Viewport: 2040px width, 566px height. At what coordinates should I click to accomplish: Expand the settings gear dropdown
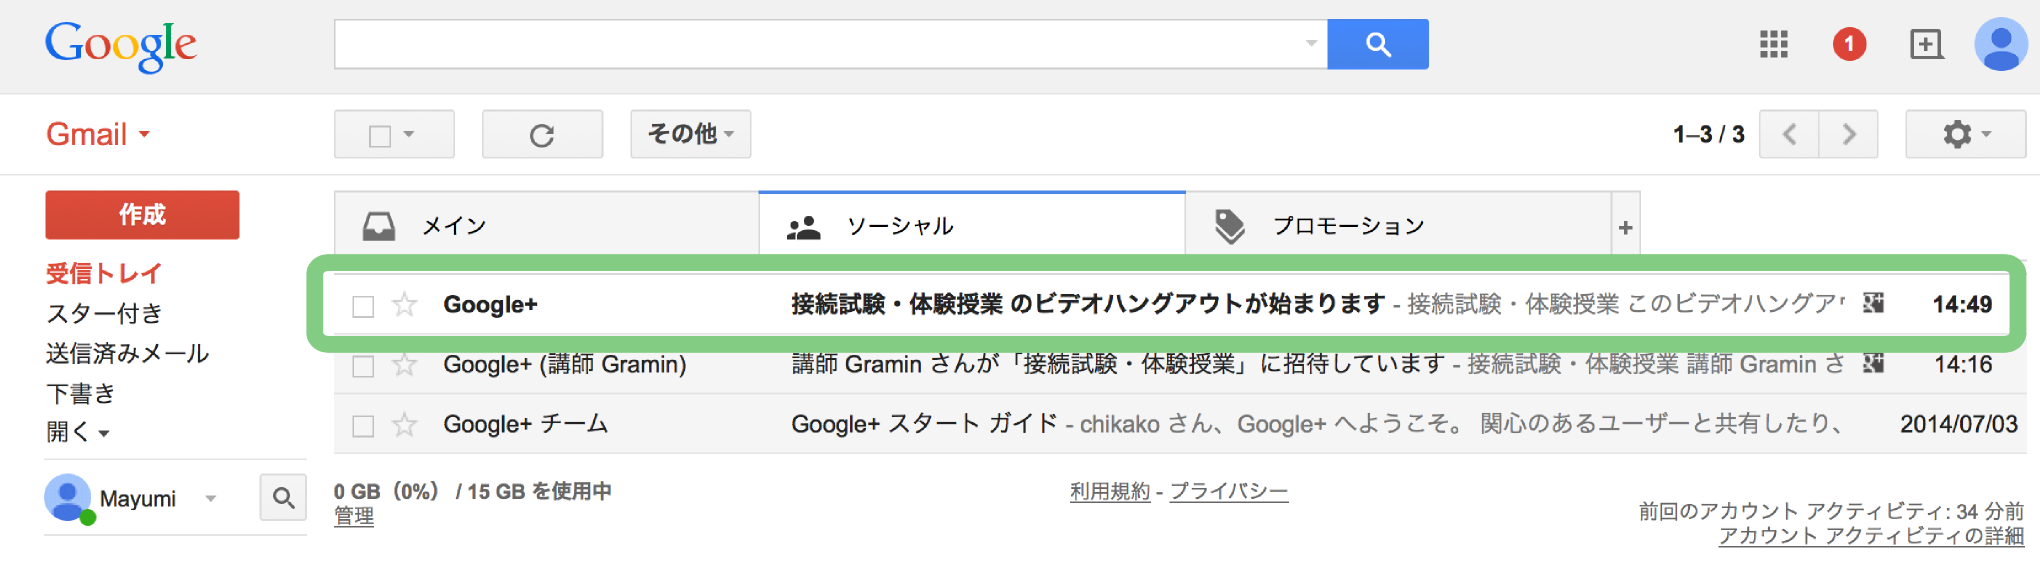click(1965, 134)
